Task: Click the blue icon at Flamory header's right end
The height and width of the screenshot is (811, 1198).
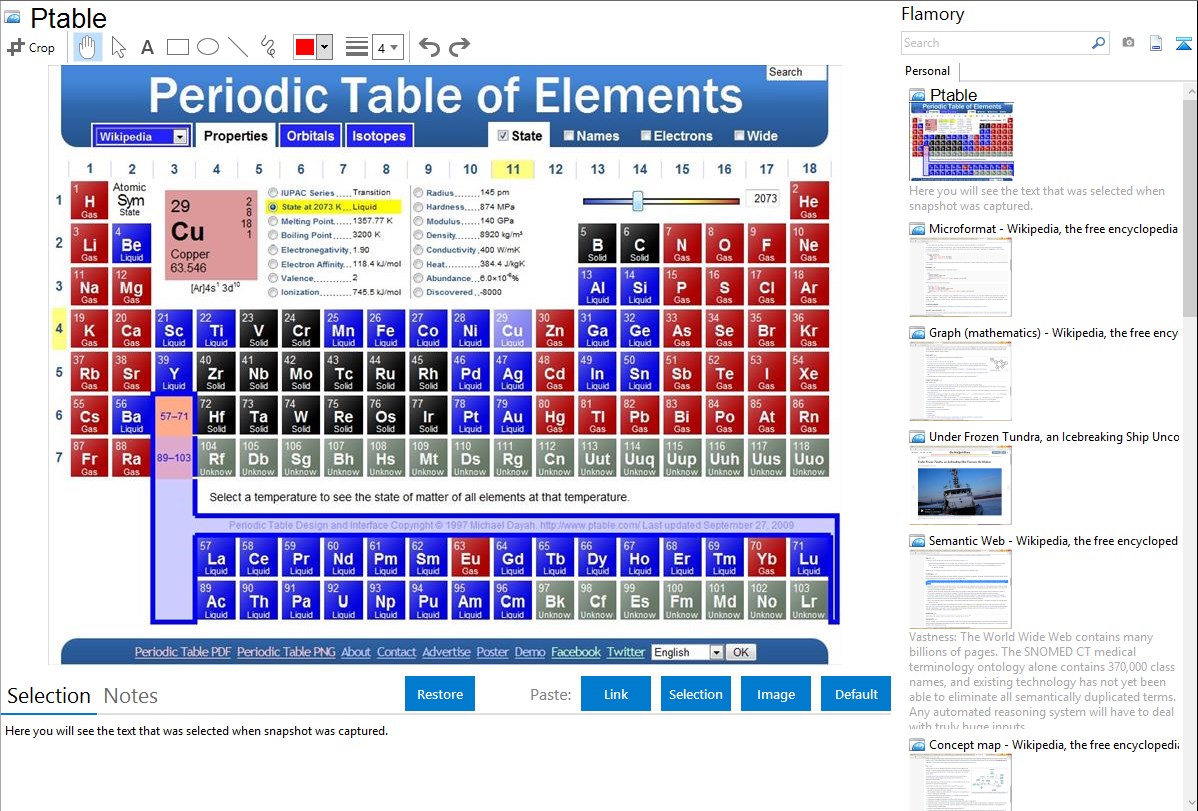Action: click(1183, 43)
